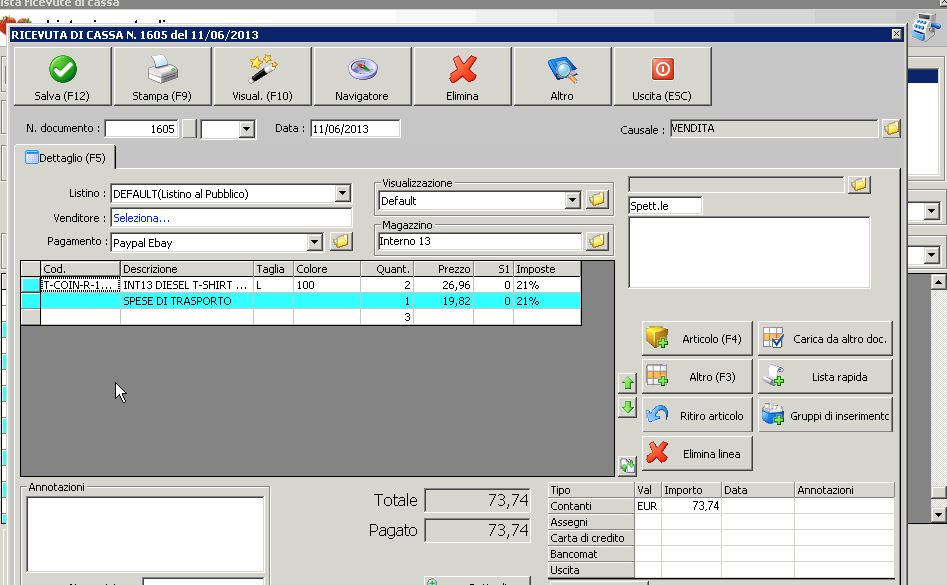
Task: Click Elimina linea to remove row
Action: click(696, 453)
